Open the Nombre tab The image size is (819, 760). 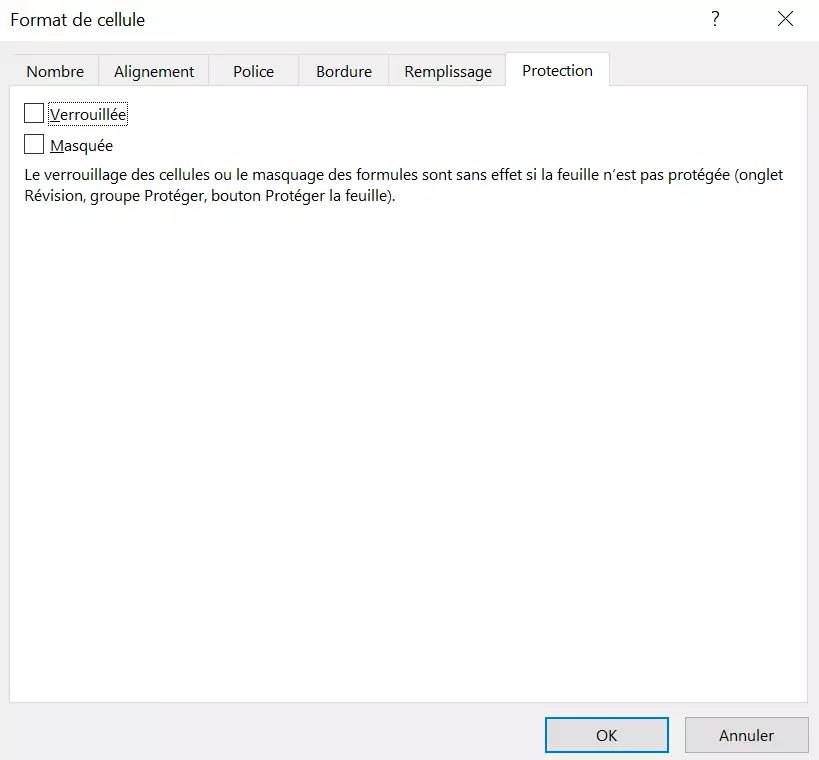tap(55, 71)
